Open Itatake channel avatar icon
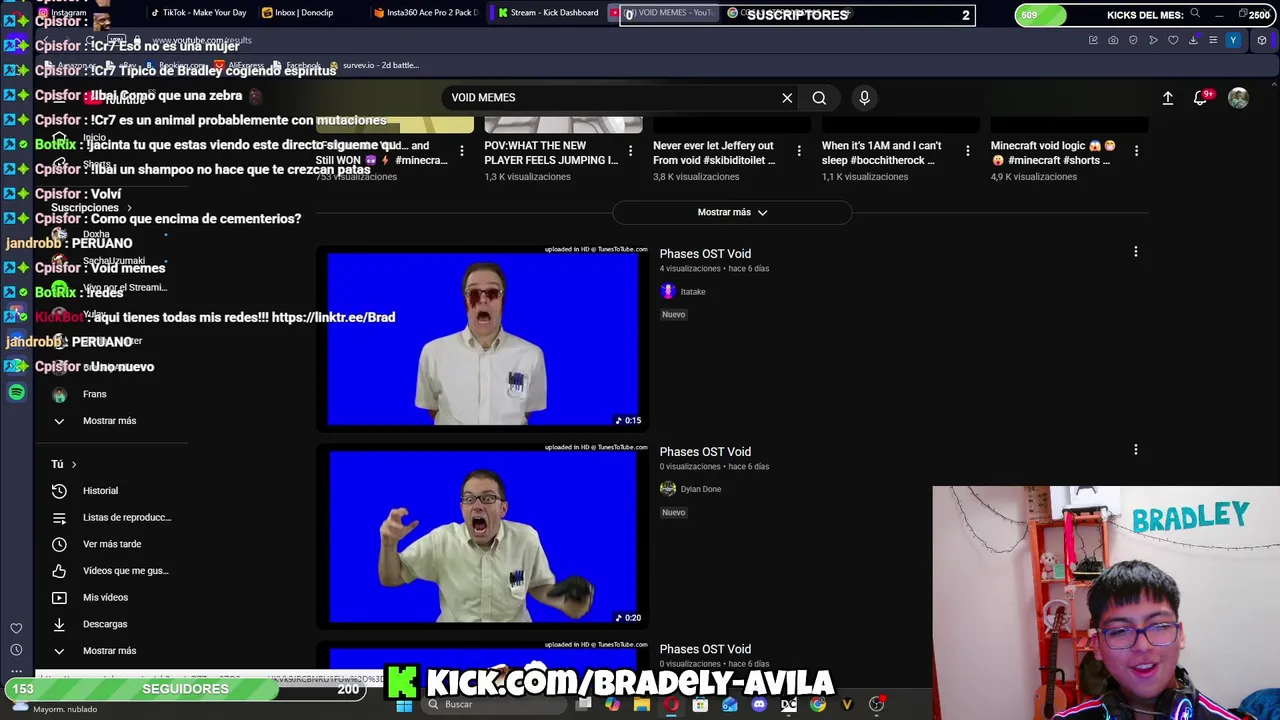The height and width of the screenshot is (720, 1280). (x=668, y=291)
